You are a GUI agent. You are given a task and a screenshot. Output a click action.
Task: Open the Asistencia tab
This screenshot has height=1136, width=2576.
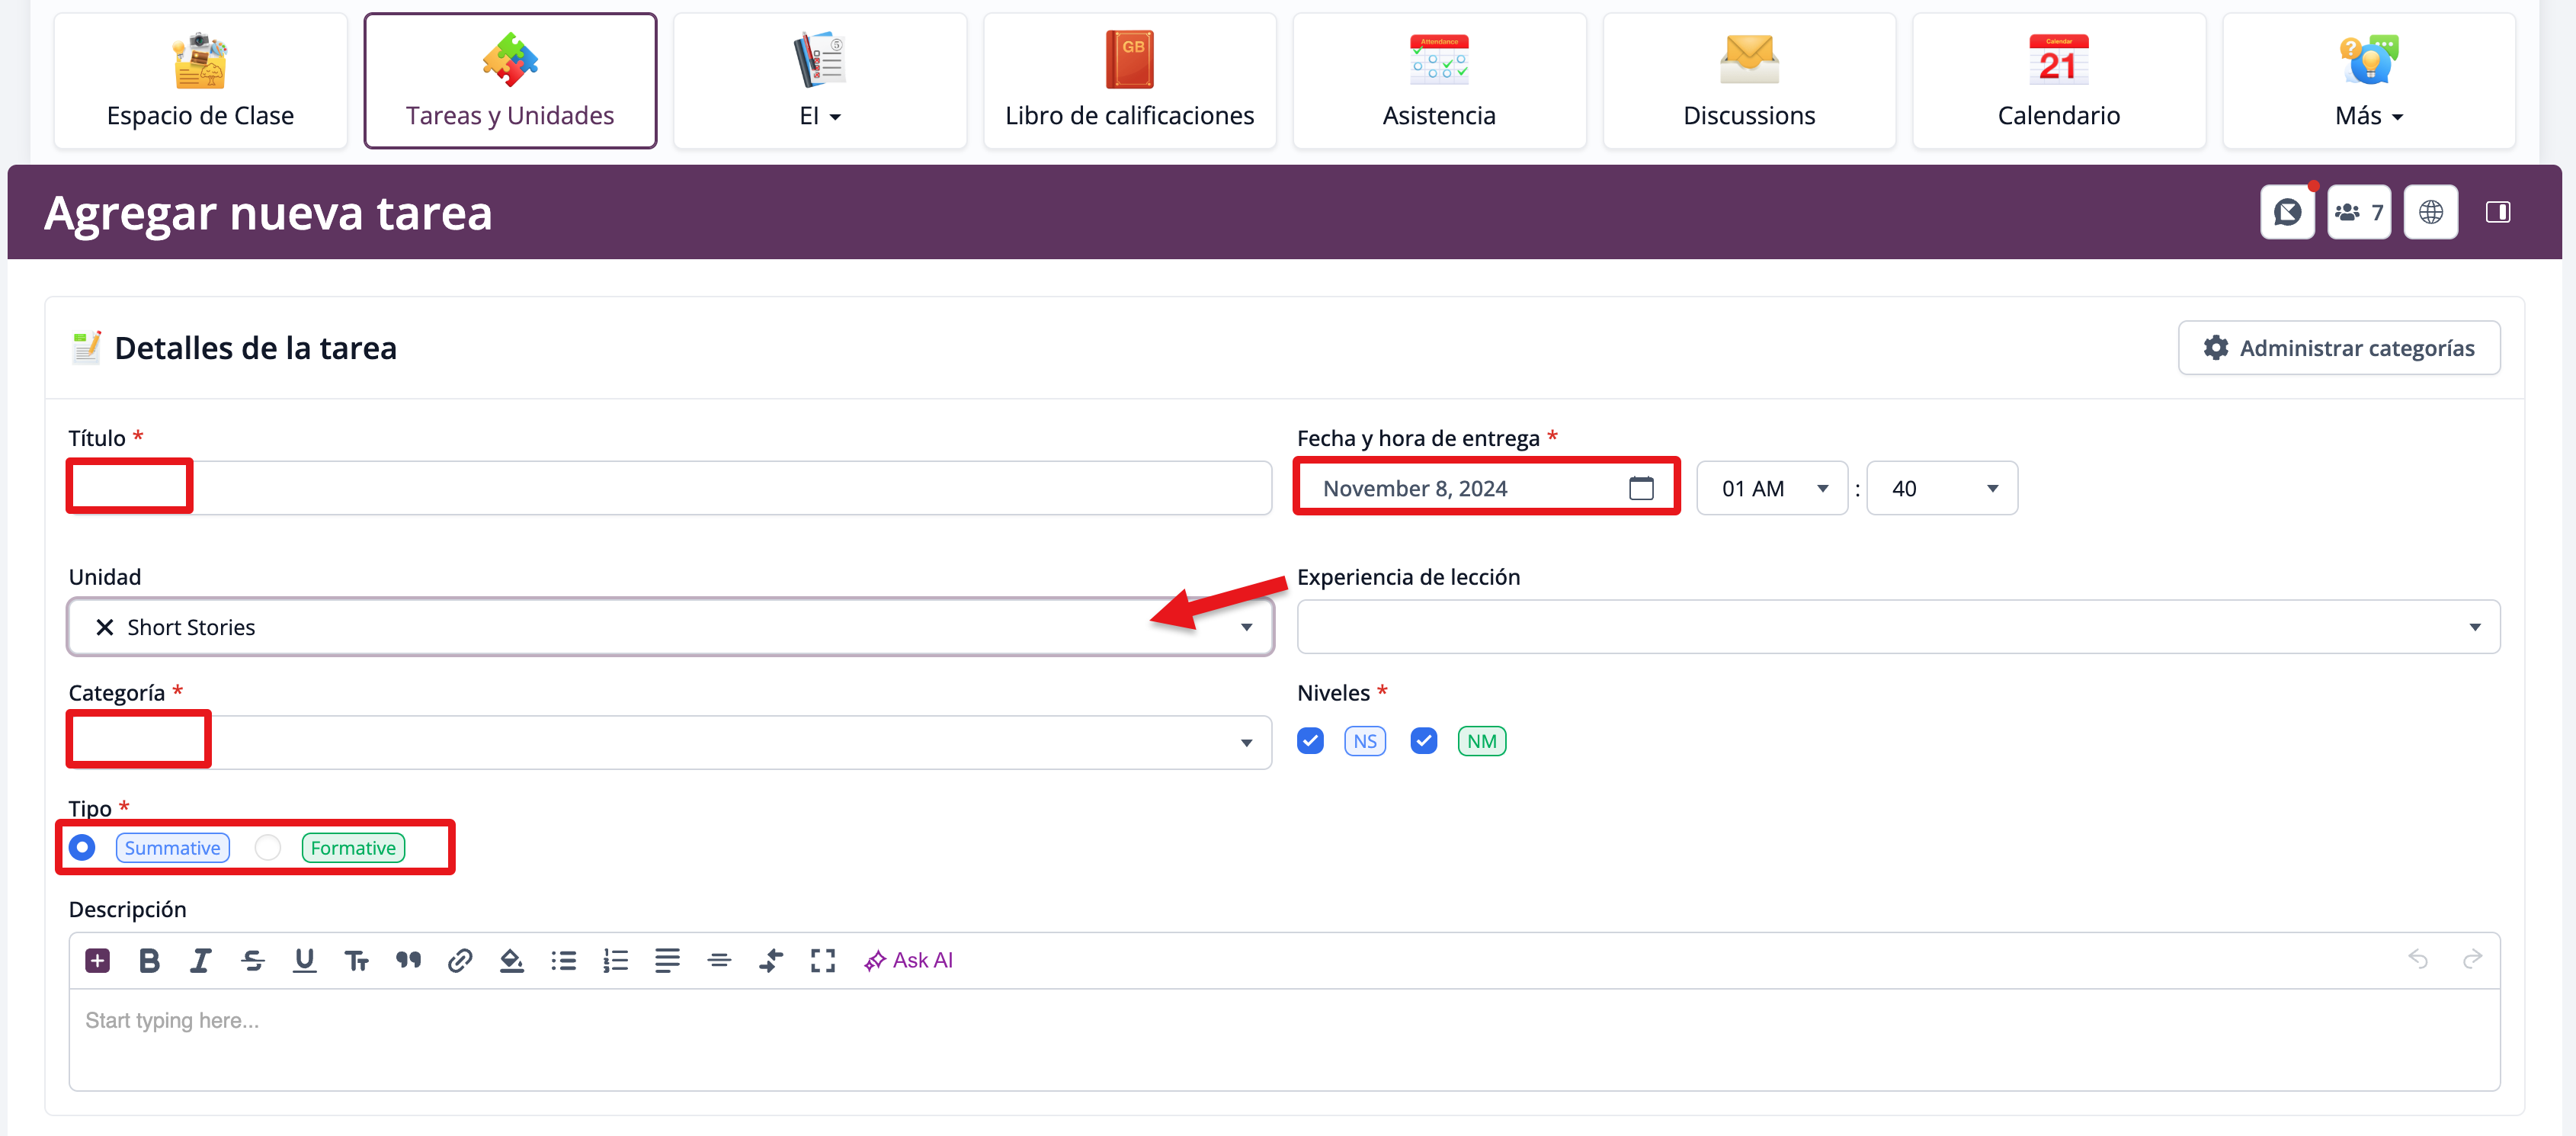click(1438, 81)
